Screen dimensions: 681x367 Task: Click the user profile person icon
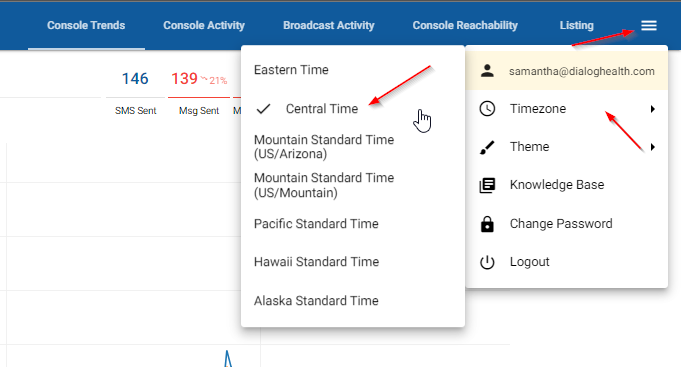point(487,71)
